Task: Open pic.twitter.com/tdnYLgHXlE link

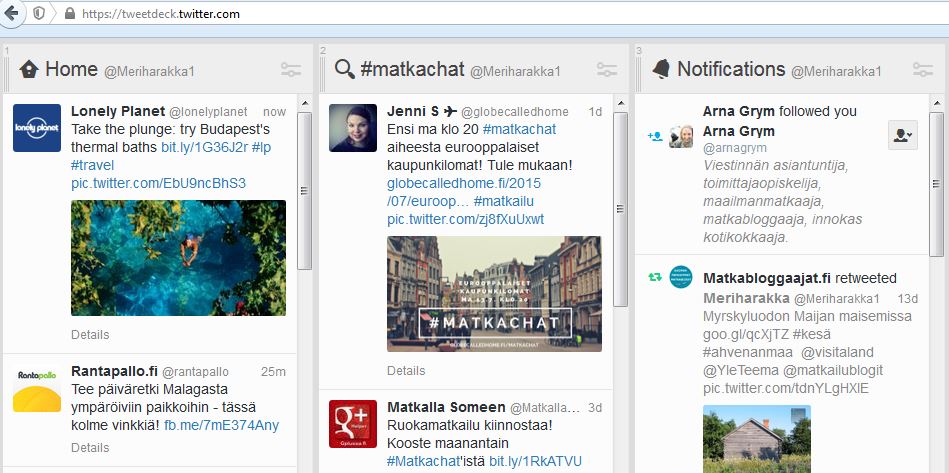Action: click(786, 388)
